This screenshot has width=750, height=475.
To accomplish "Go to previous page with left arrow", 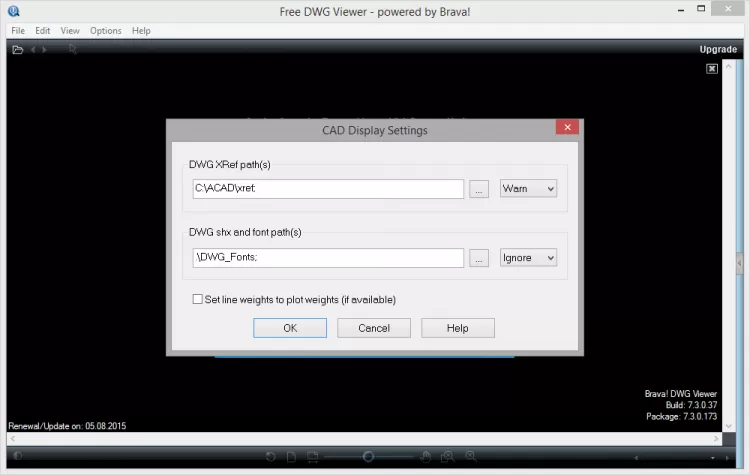I will coord(33,50).
